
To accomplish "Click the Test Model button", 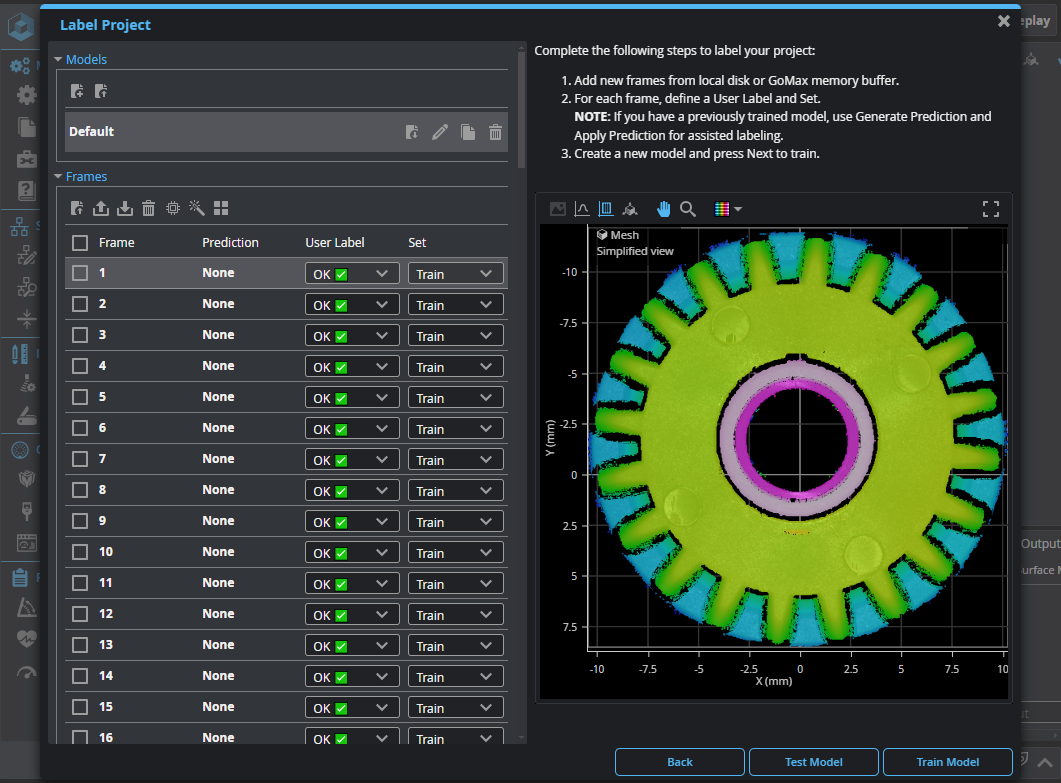I will point(813,762).
